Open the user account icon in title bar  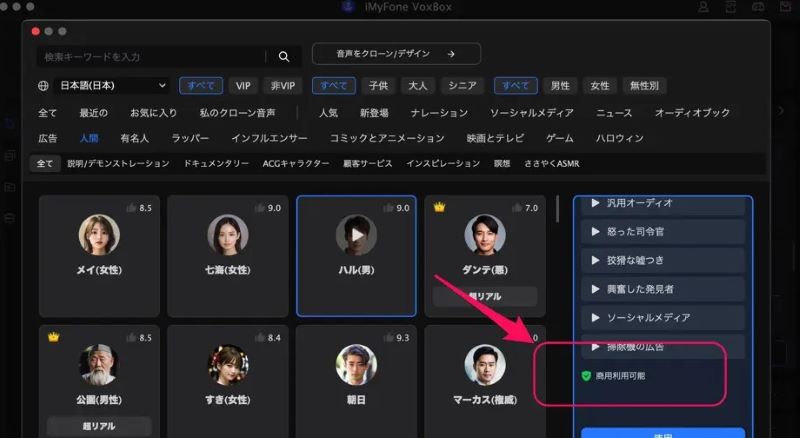coord(703,7)
